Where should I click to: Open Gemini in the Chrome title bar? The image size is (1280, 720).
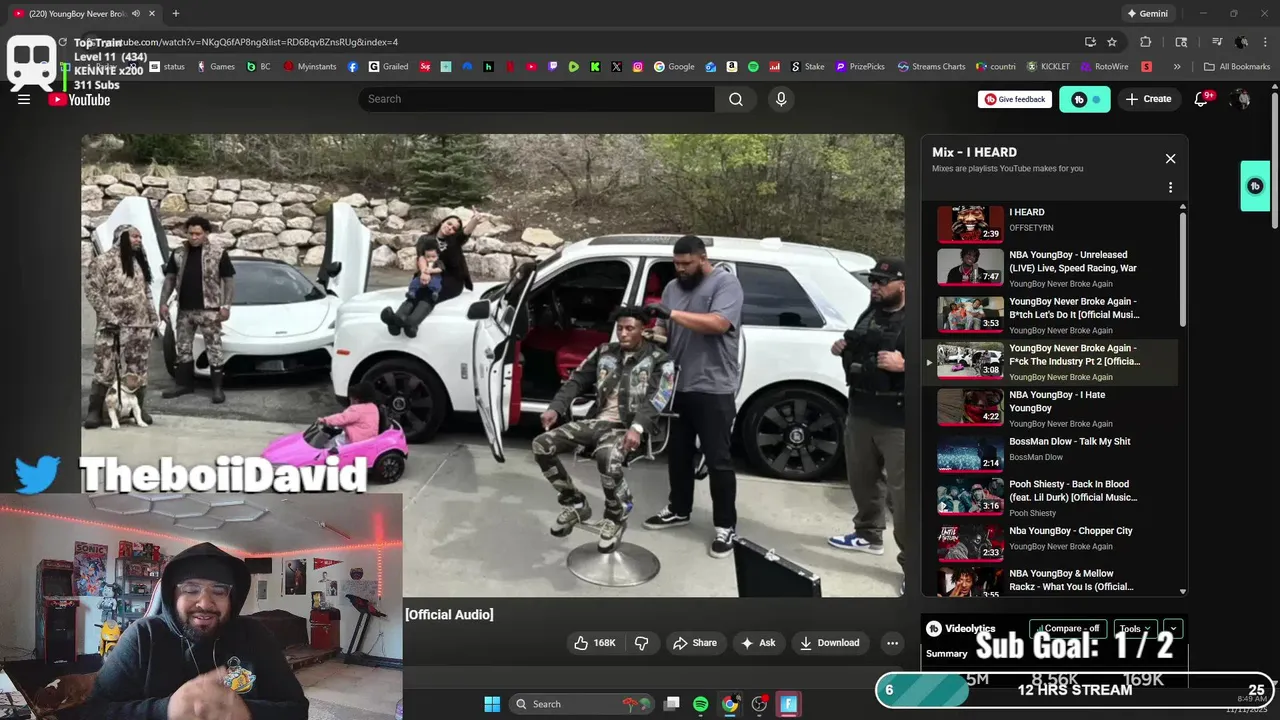[x=1147, y=14]
